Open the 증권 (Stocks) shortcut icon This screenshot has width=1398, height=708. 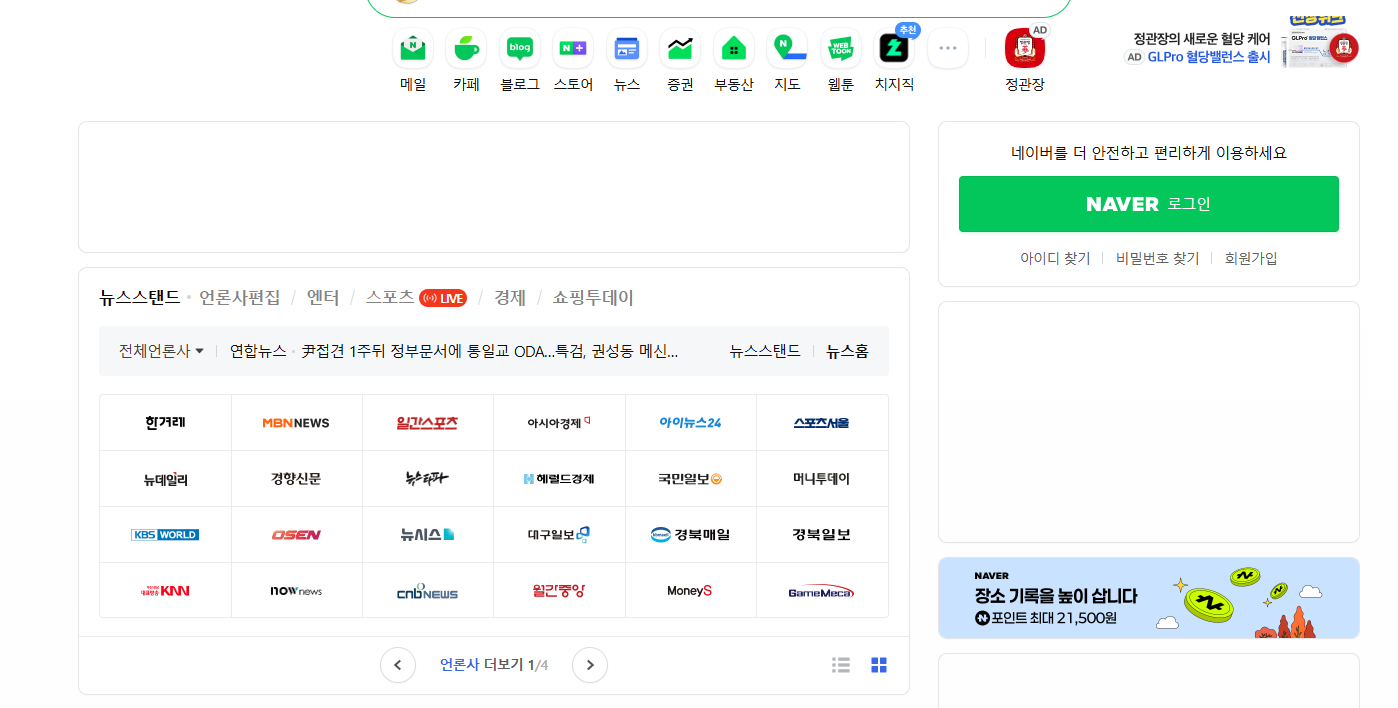[x=680, y=48]
